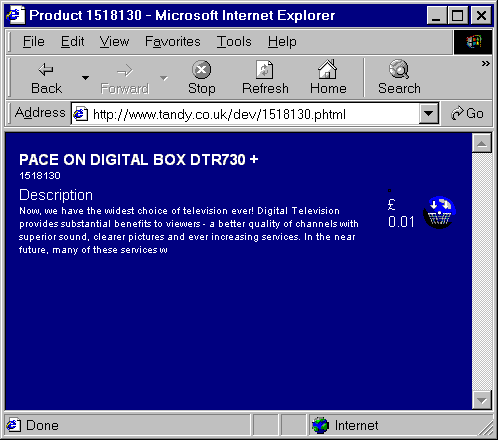
Task: Open the View menu
Action: coord(114,42)
